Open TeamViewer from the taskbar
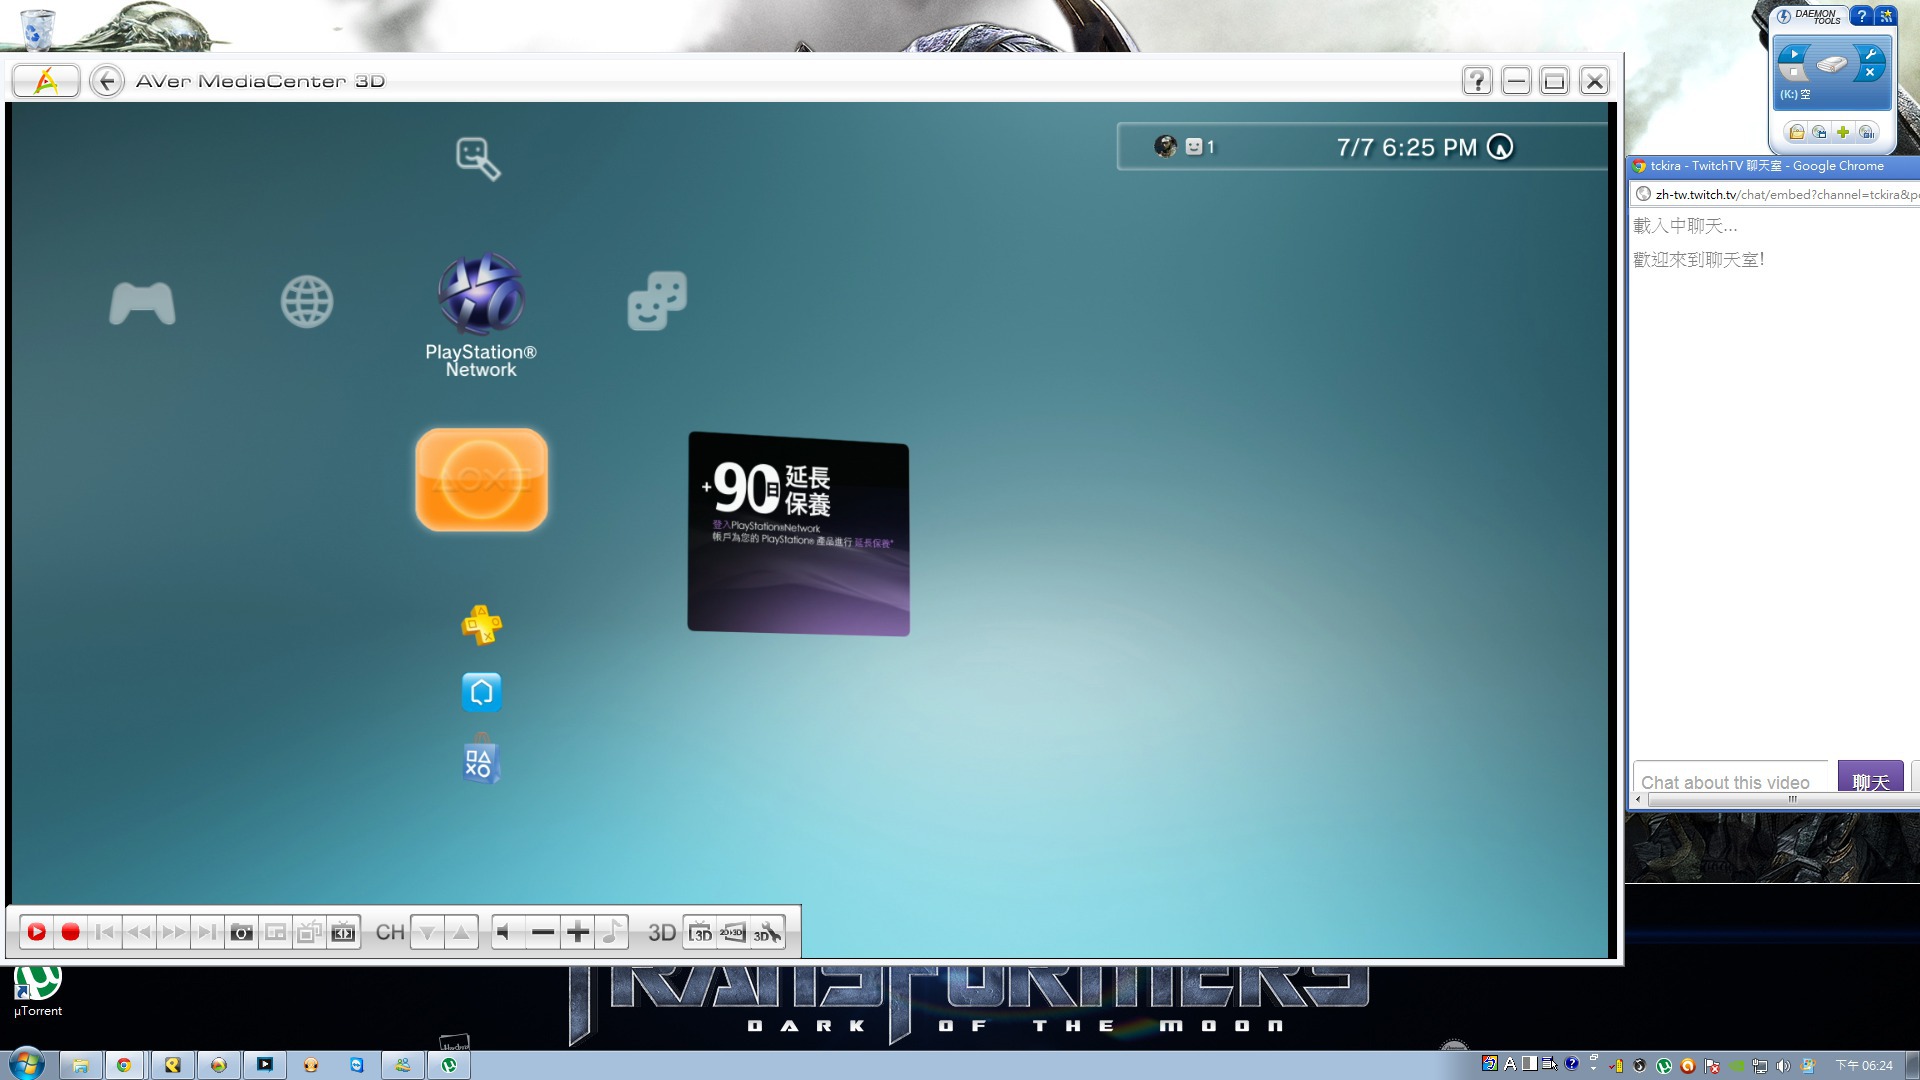 pos(357,1065)
